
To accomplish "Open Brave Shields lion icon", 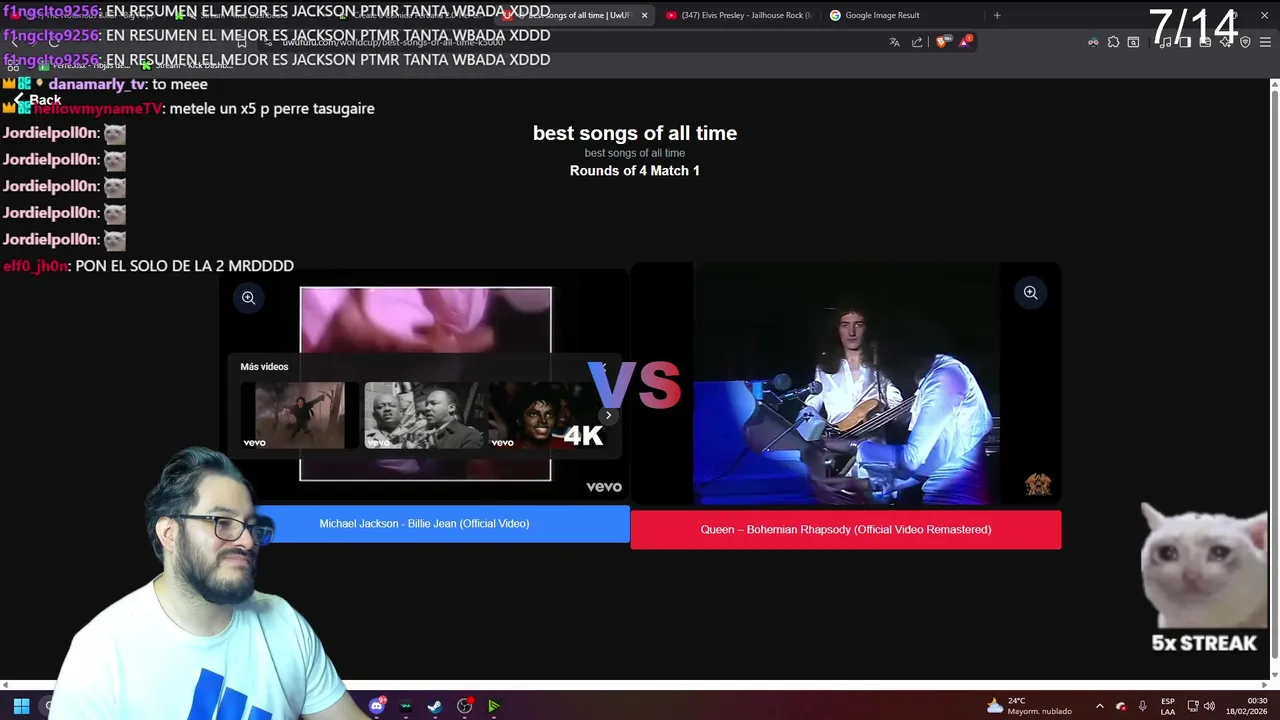I will click(941, 42).
